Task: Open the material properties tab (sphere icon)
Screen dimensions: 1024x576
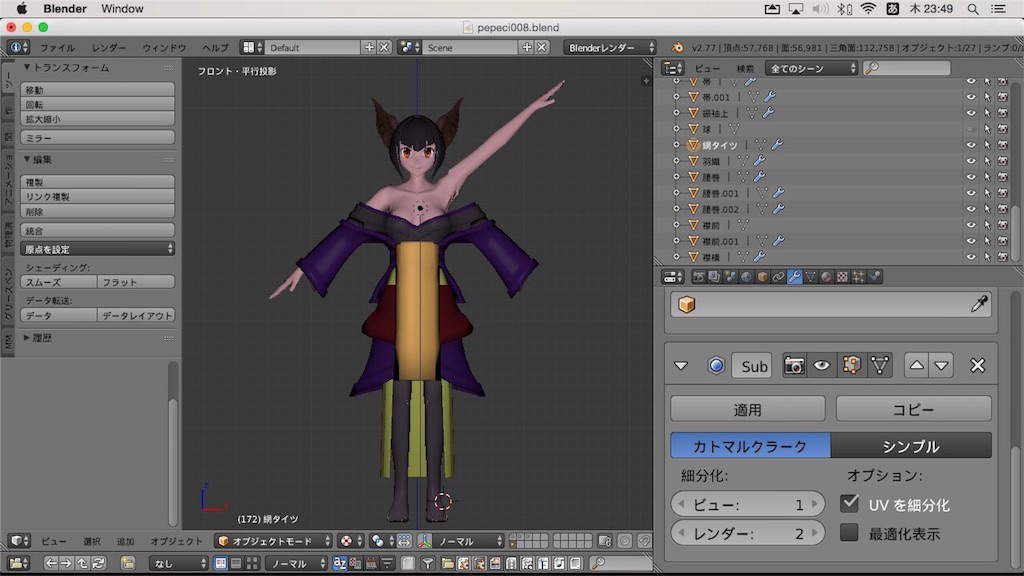Action: tap(826, 277)
